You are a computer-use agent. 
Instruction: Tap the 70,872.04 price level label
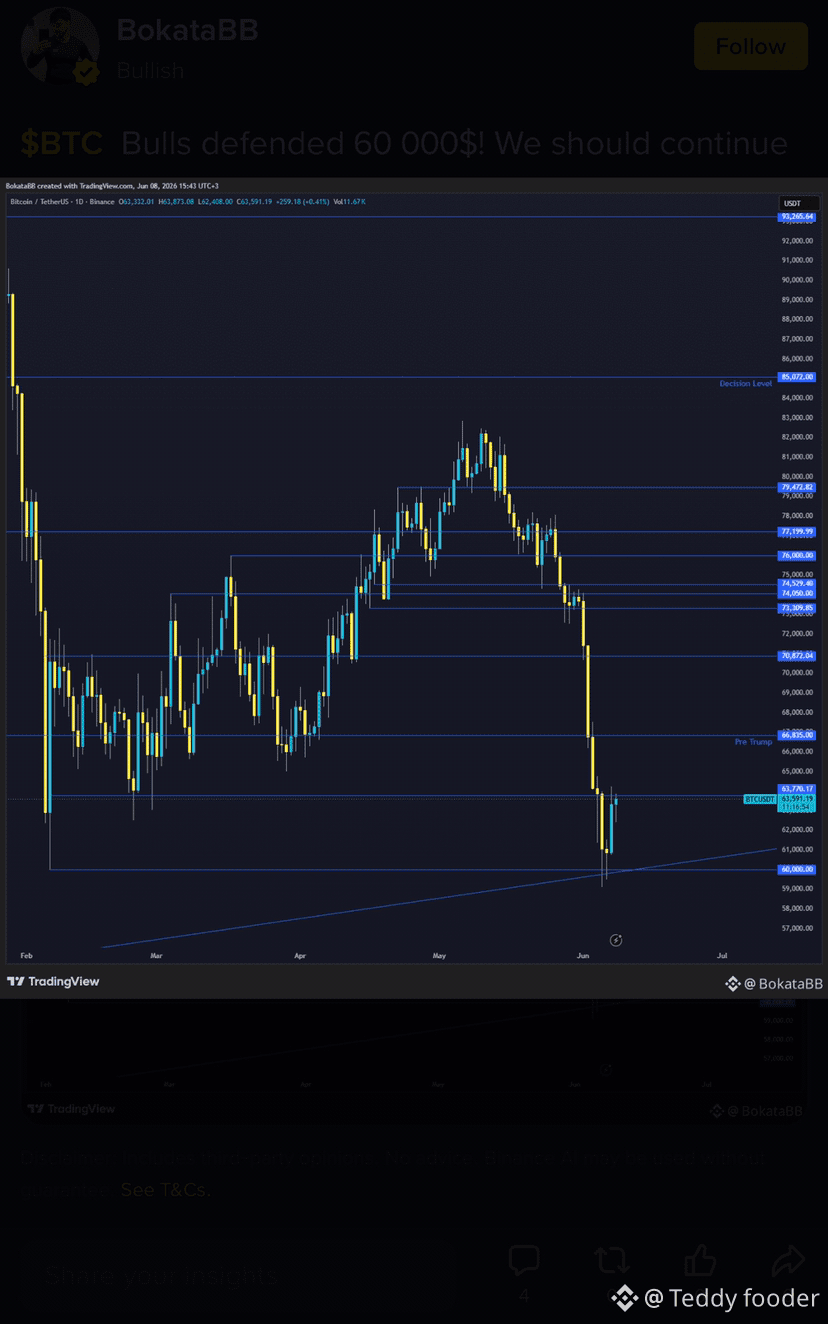(798, 656)
